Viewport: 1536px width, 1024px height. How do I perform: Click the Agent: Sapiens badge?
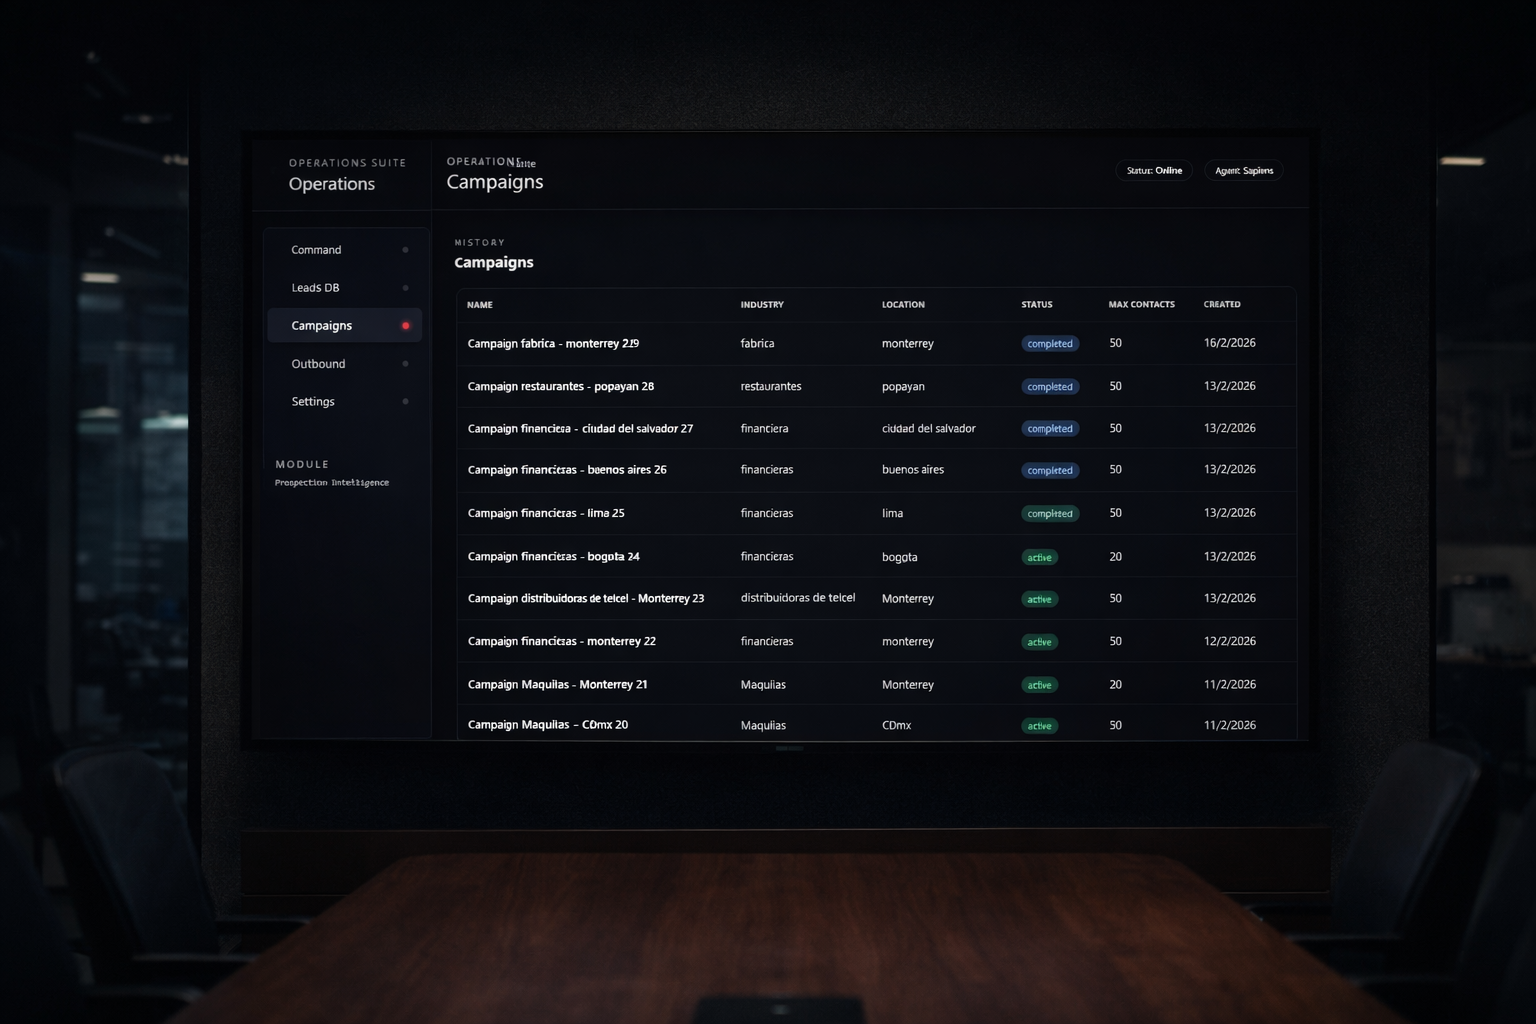click(x=1243, y=171)
